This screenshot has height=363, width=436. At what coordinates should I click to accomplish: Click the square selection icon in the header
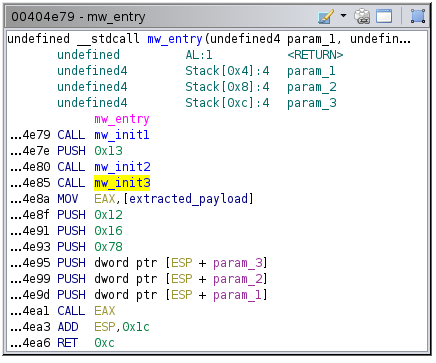pos(418,16)
